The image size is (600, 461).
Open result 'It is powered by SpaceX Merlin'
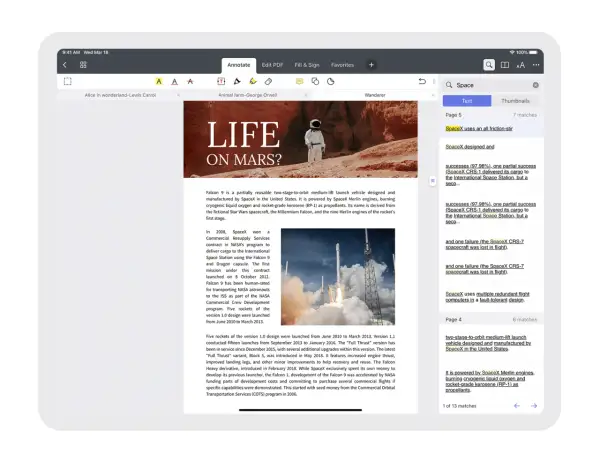point(490,381)
